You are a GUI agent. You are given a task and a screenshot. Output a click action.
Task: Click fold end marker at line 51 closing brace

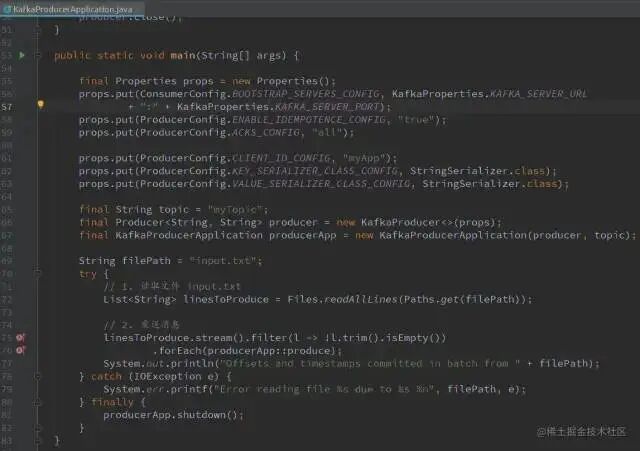38,30
